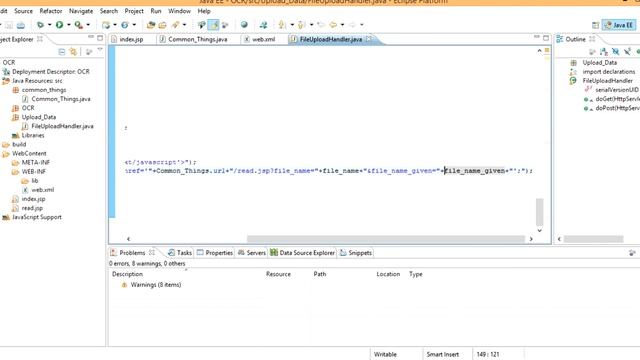Click the Description column header in Problems
640x360 pixels.
[x=127, y=274]
